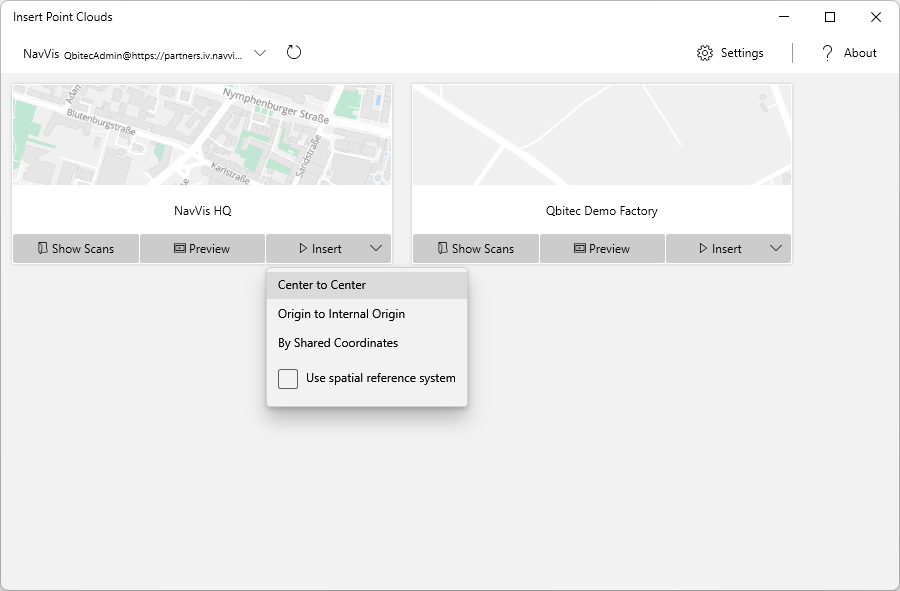
Task: Show Scans for Qbitec Demo Factory
Action: [476, 248]
